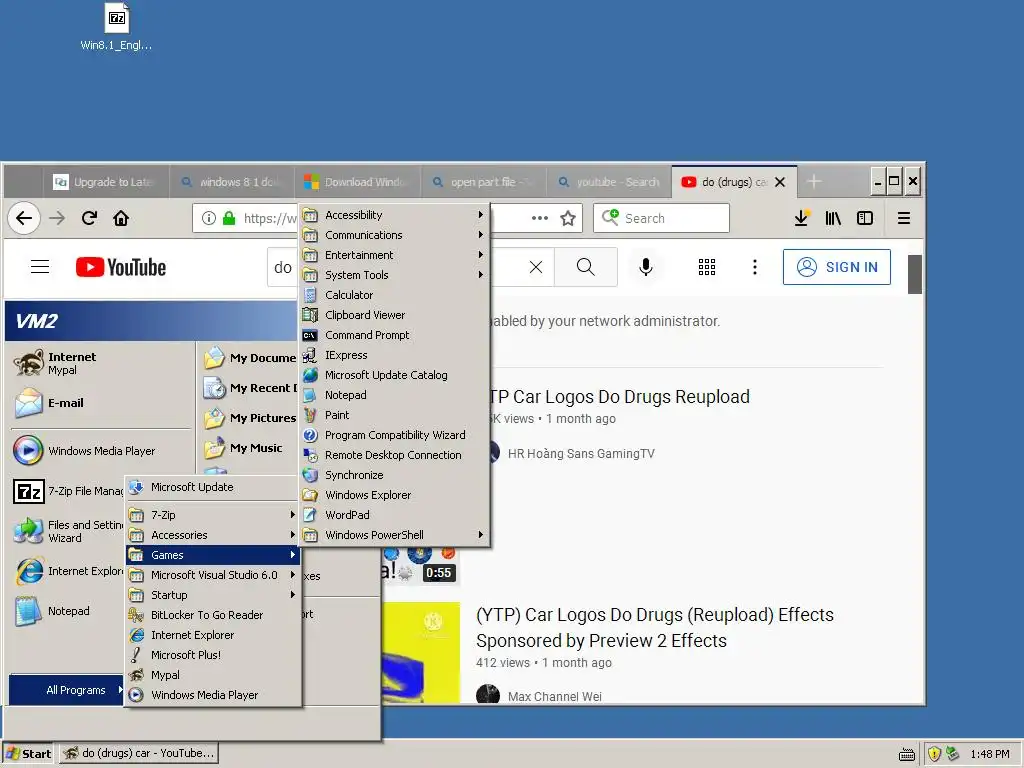The image size is (1024, 768).
Task: Go to the YouTube logo home
Action: point(121,267)
